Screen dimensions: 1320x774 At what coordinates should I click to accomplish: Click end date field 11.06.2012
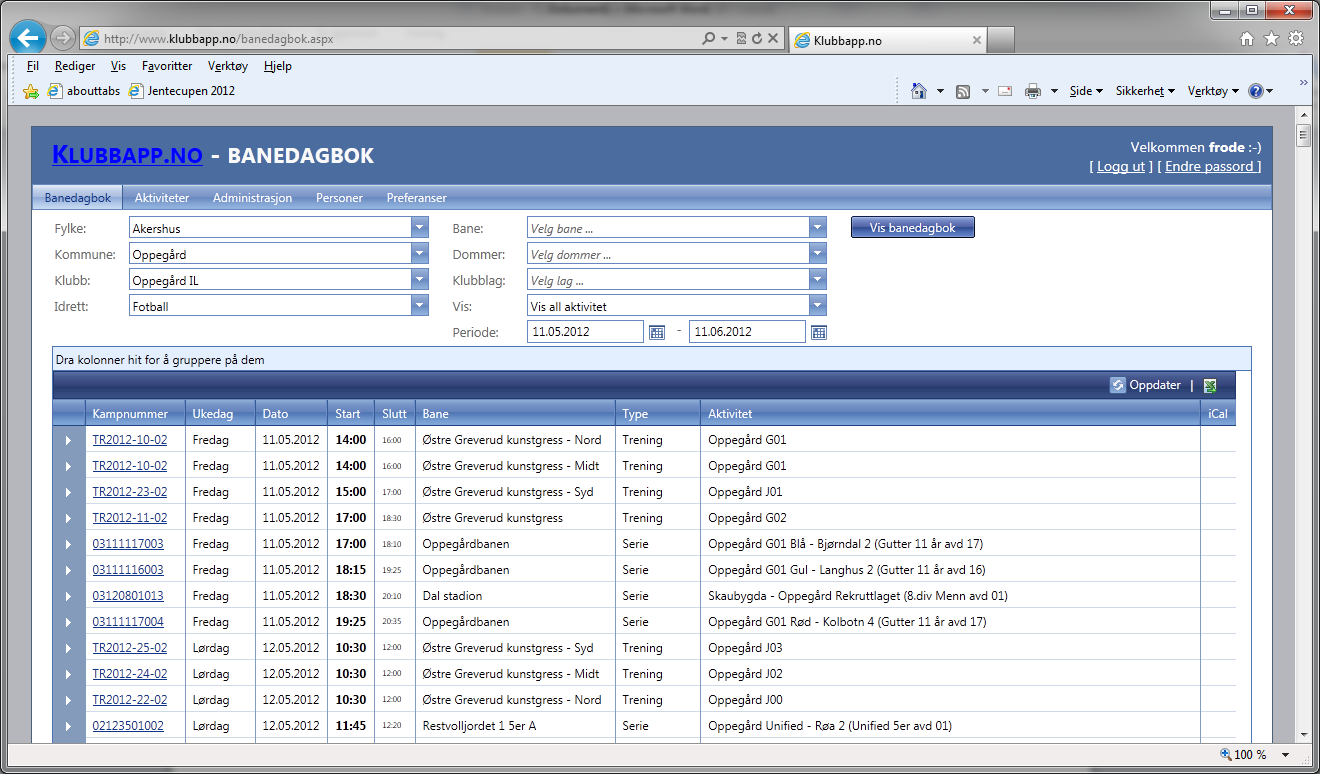point(747,332)
